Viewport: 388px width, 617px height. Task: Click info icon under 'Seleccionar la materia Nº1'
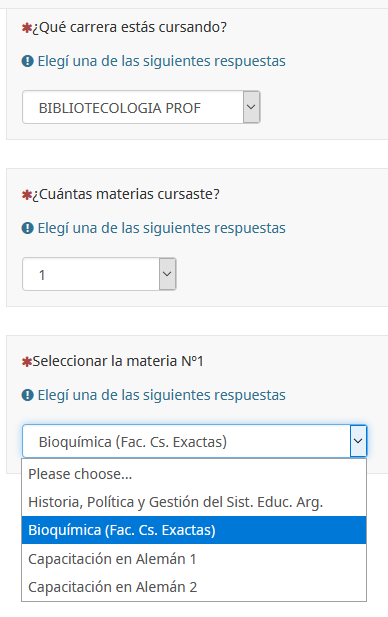pos(27,395)
